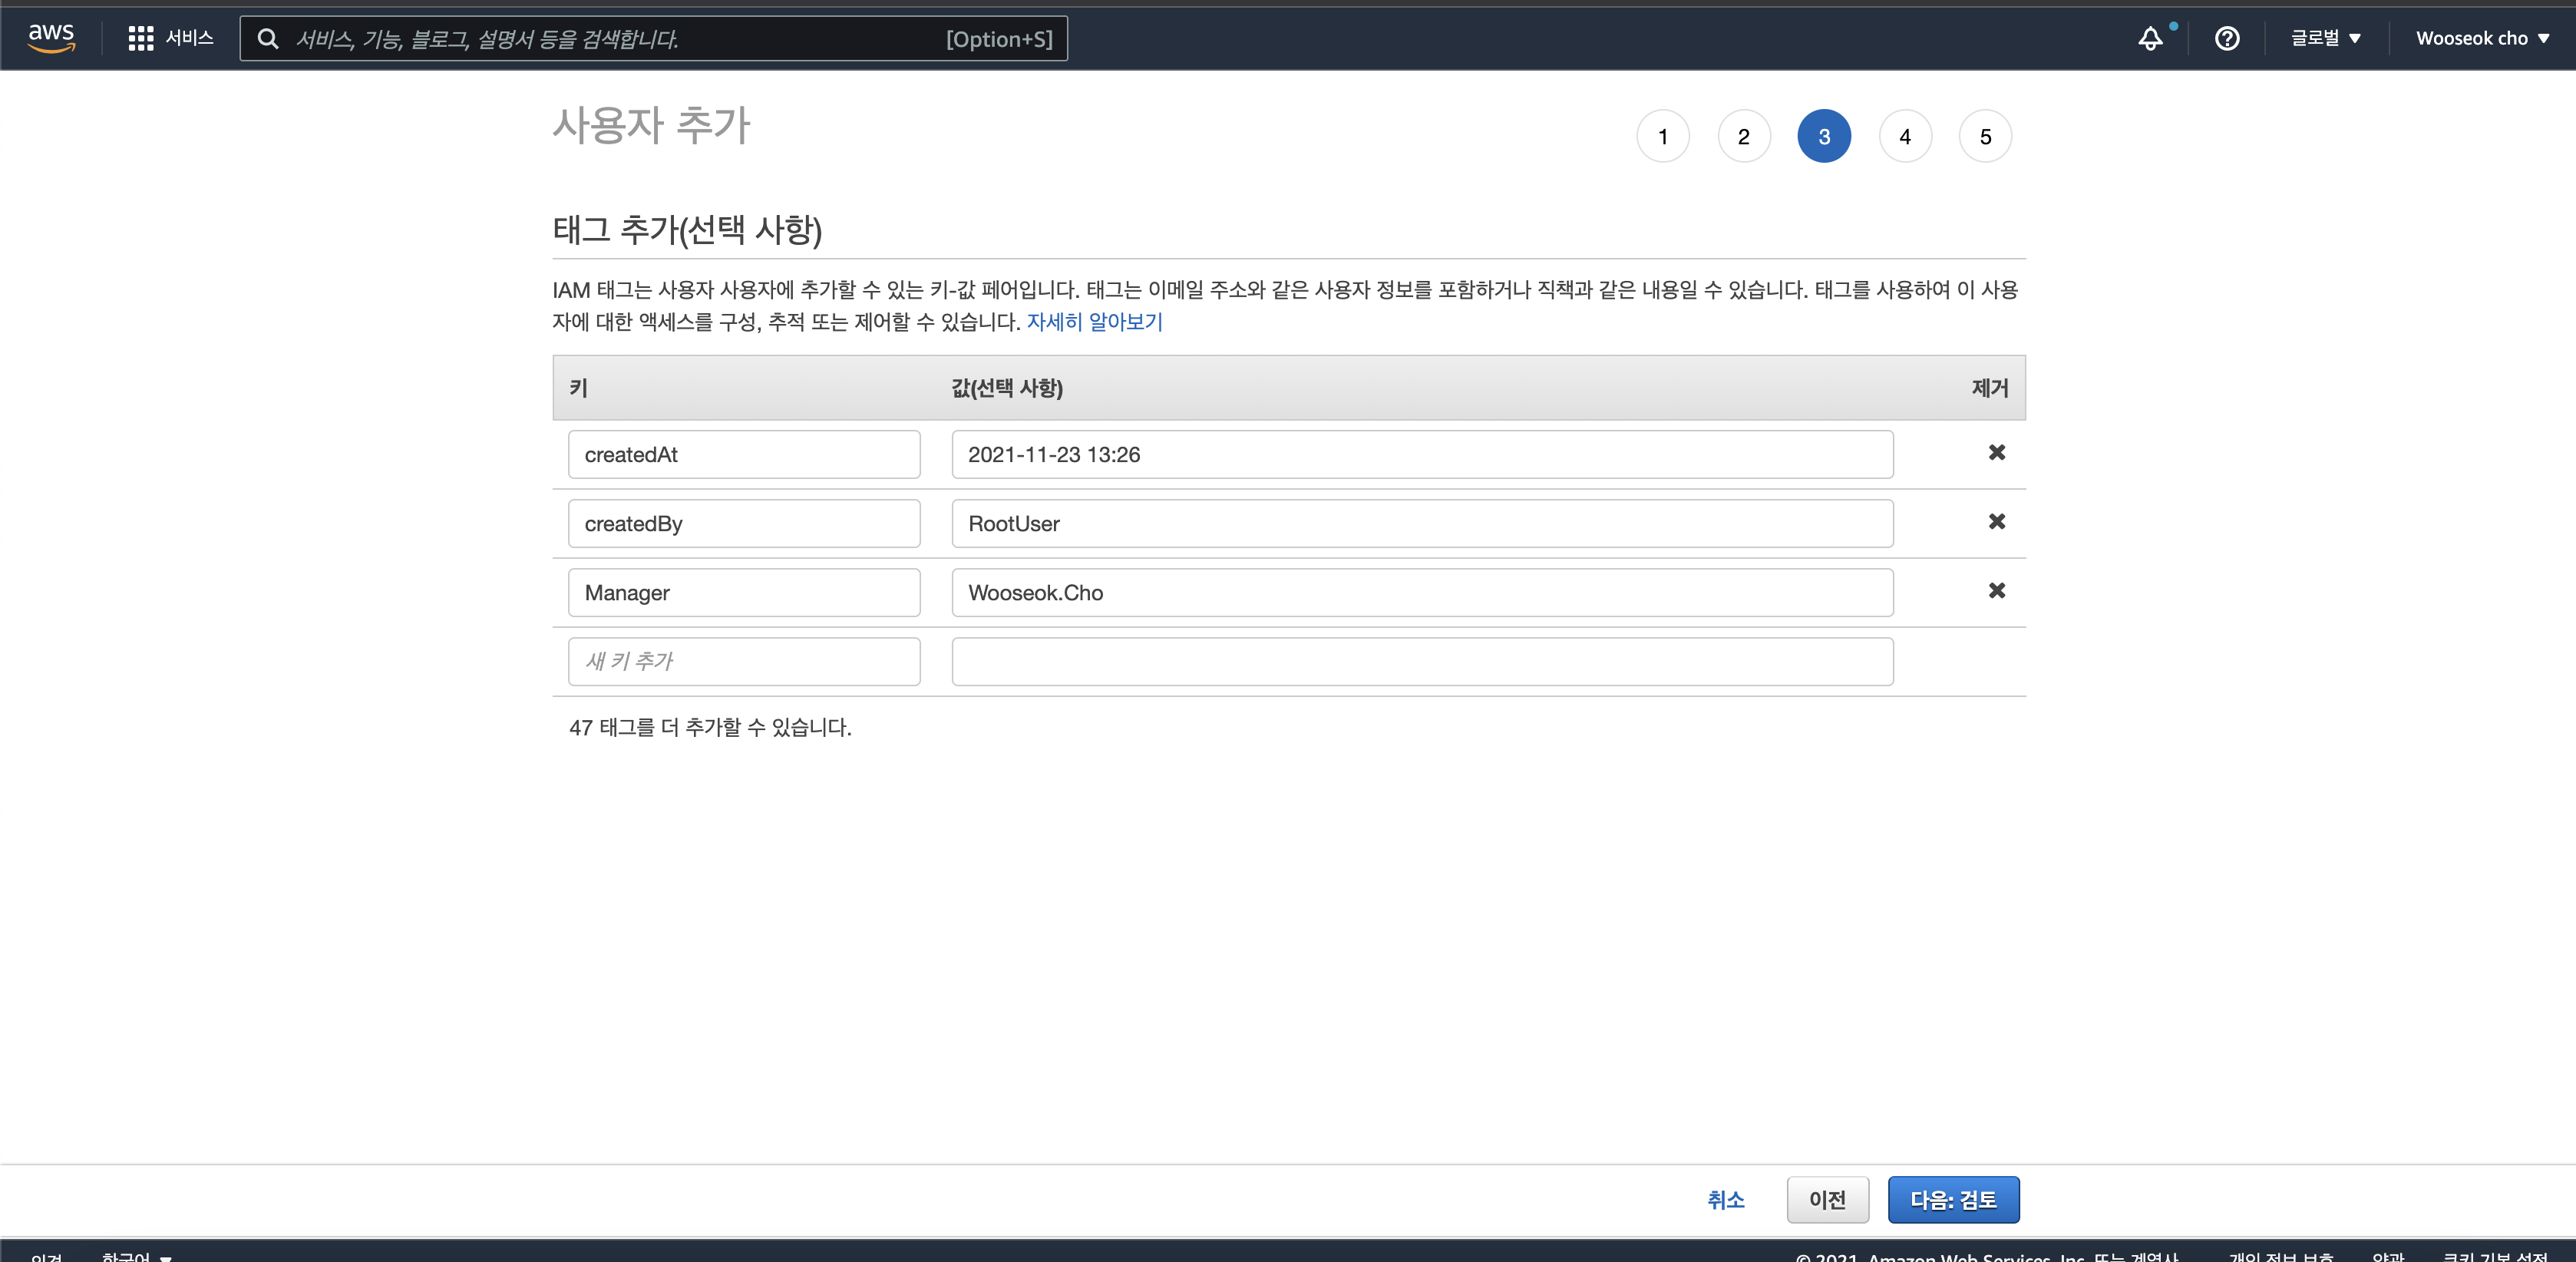This screenshot has height=1262, width=2576.
Task: Open the notifications bell icon
Action: (x=2150, y=39)
